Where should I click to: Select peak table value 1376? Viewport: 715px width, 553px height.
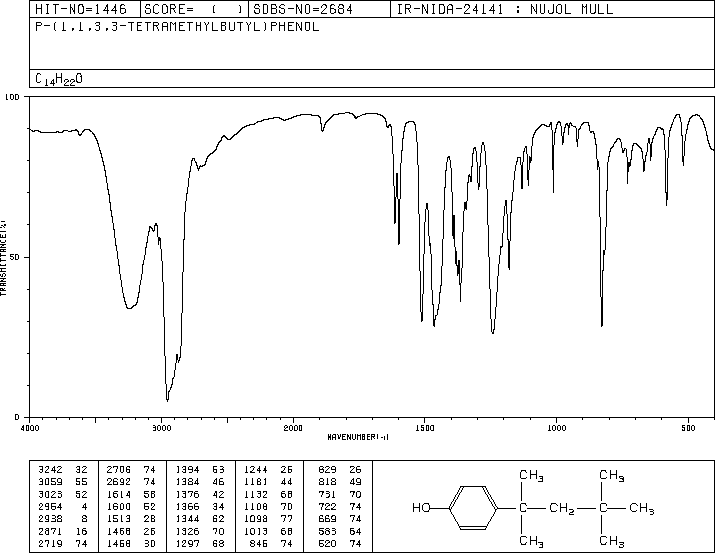point(187,495)
